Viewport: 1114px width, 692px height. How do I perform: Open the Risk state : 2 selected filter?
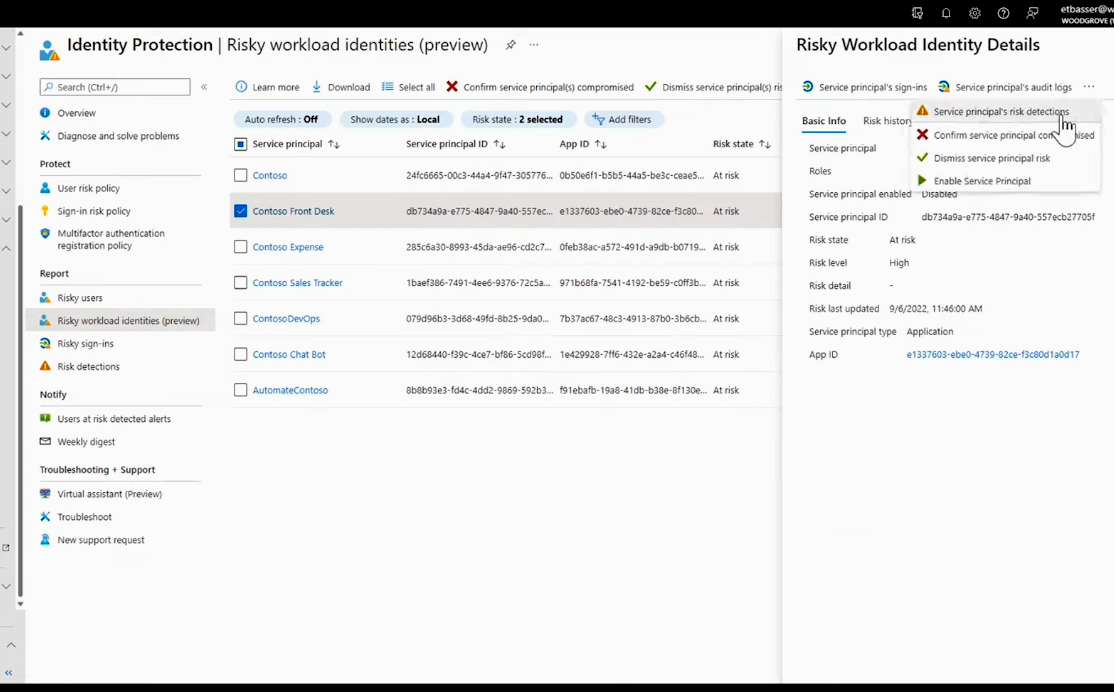point(517,119)
